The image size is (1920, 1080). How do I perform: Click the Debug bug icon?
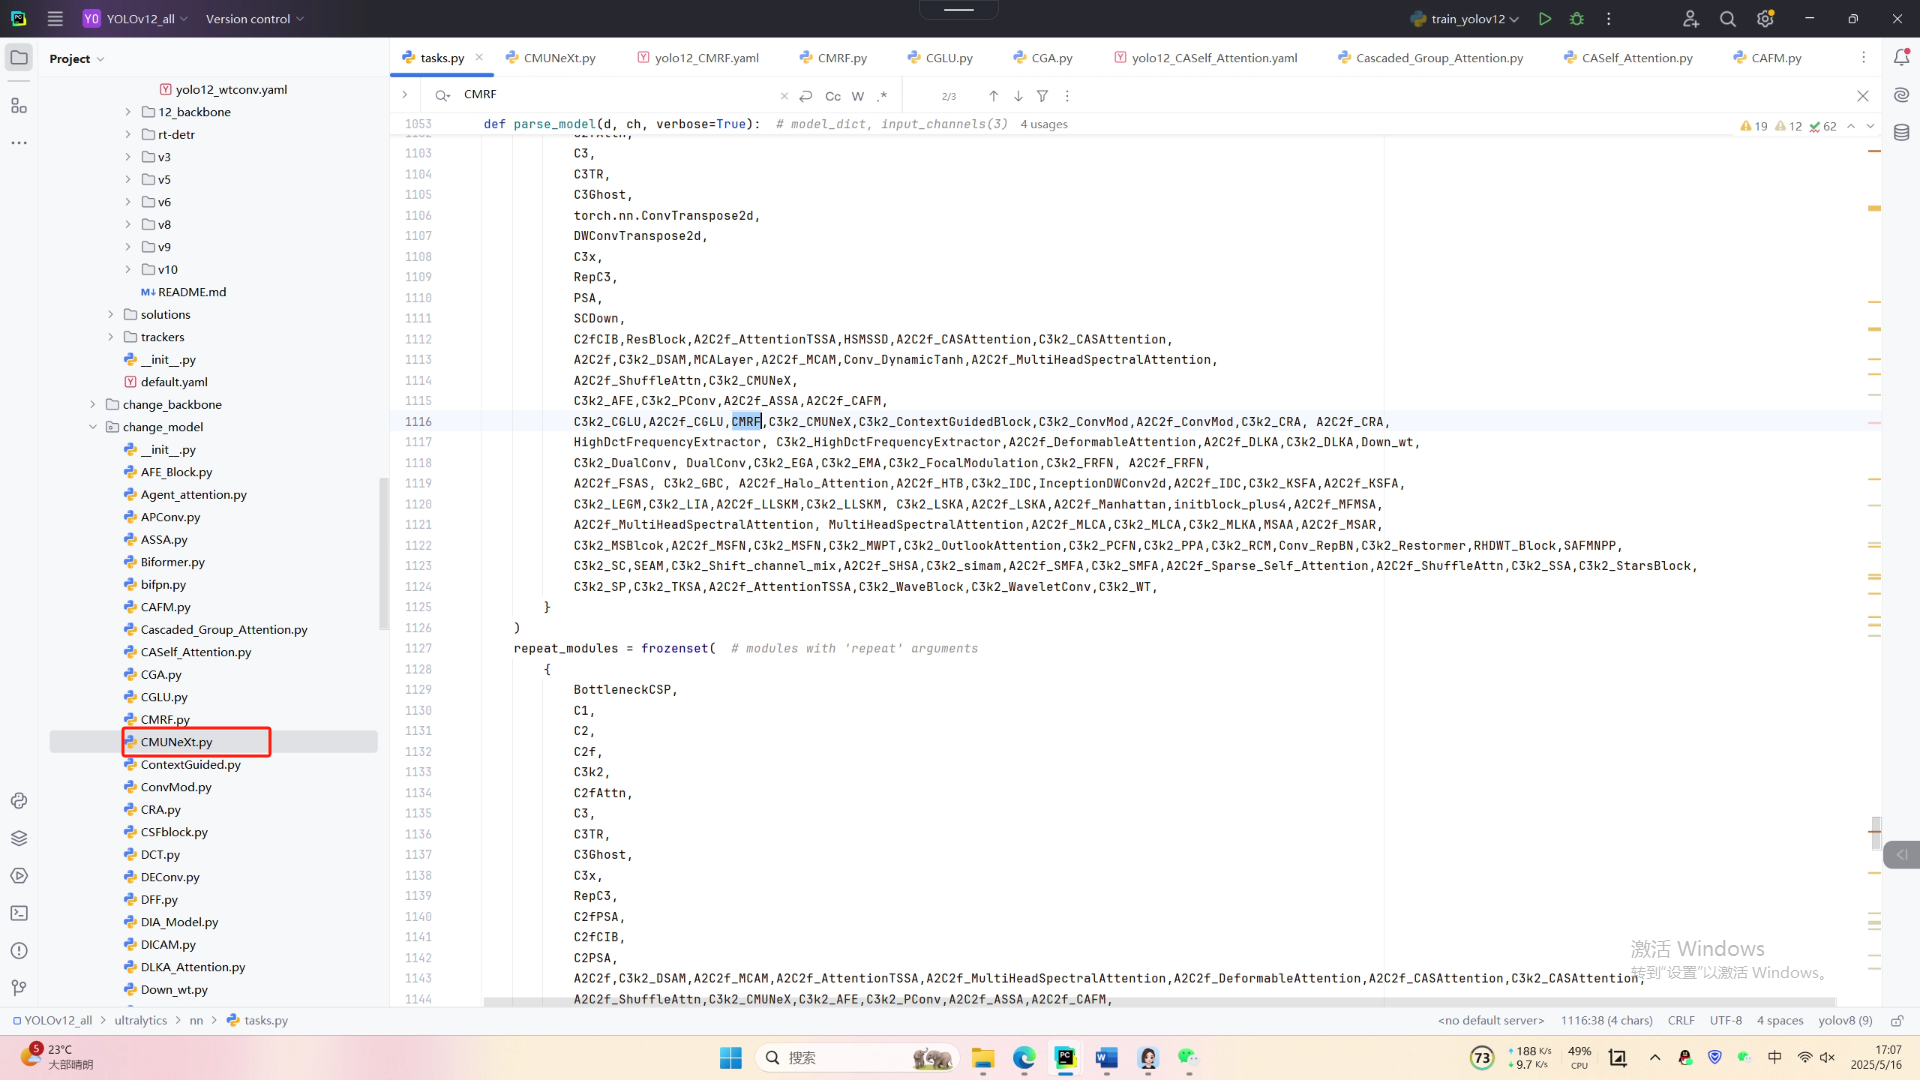pyautogui.click(x=1577, y=19)
